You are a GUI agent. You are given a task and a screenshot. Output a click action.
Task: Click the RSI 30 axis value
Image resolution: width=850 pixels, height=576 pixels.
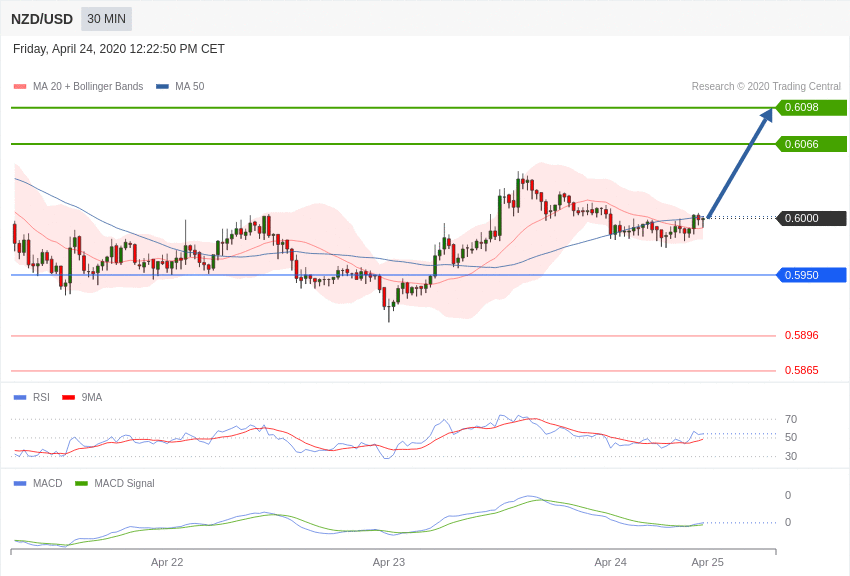coord(791,456)
